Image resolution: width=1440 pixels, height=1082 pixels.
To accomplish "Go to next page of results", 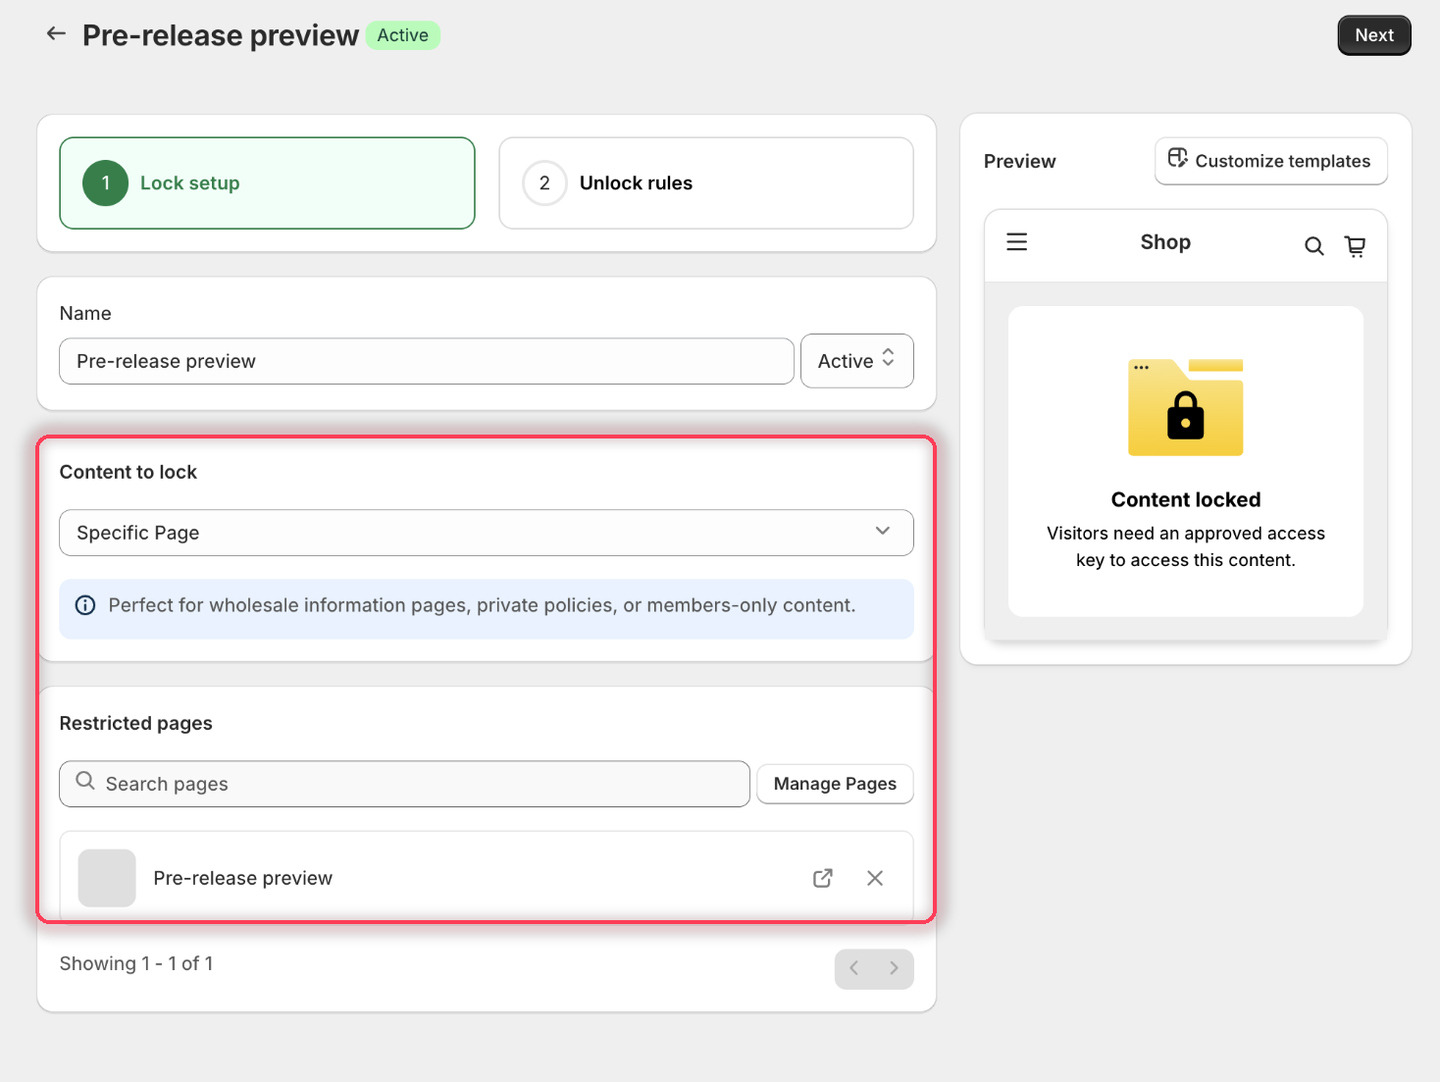I will 894,968.
